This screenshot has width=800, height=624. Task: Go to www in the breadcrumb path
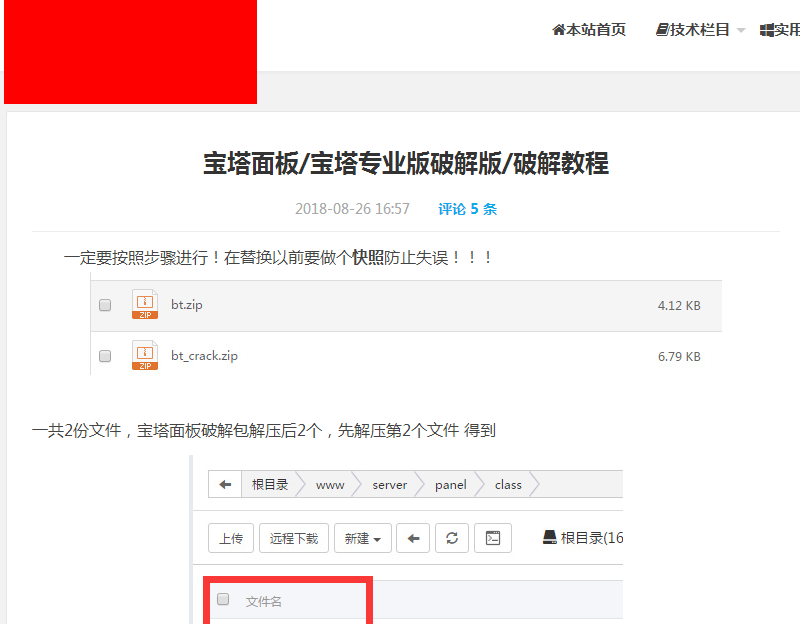point(330,485)
